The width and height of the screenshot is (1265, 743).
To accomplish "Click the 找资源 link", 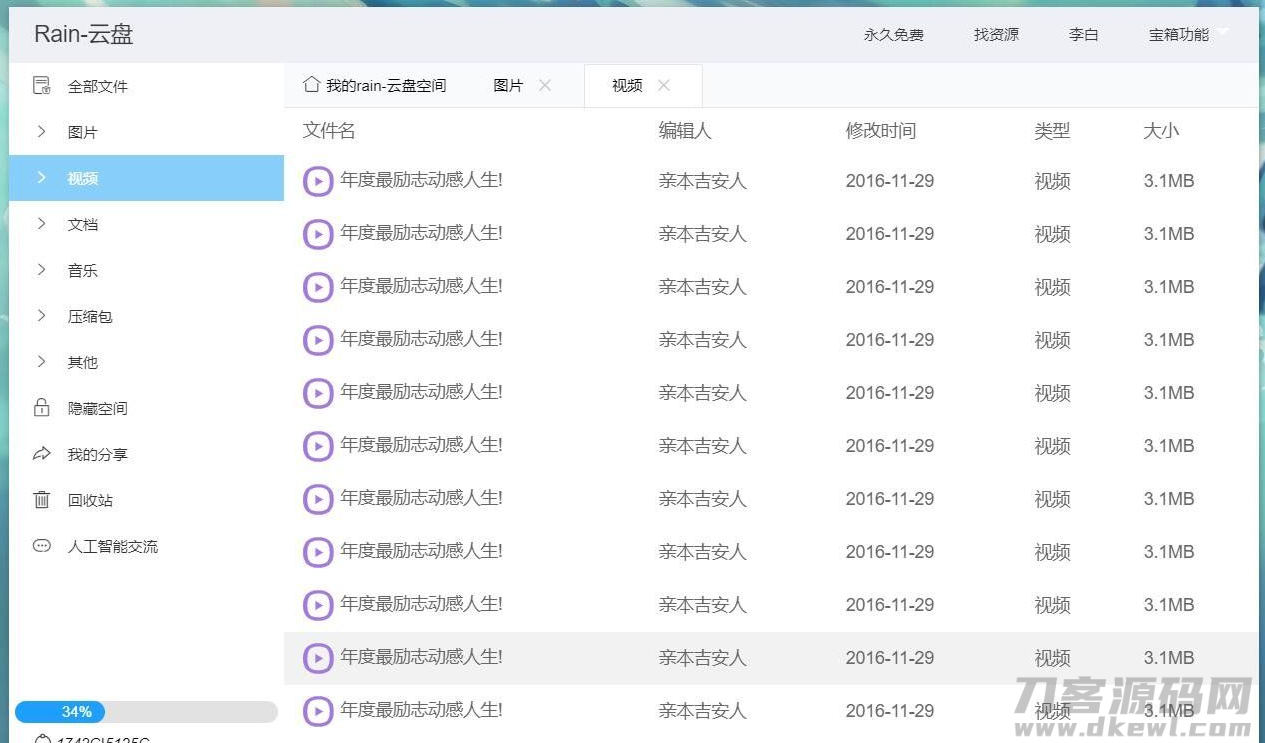I will 995,33.
